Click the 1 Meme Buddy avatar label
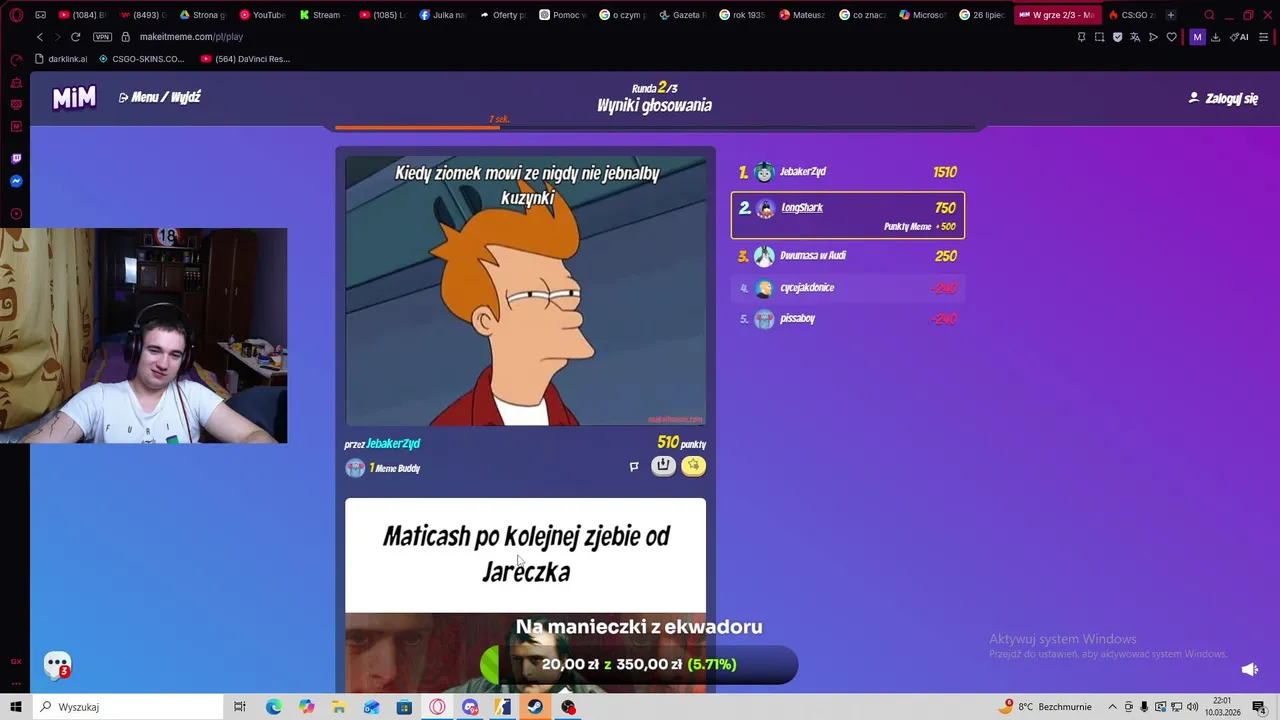 383,468
